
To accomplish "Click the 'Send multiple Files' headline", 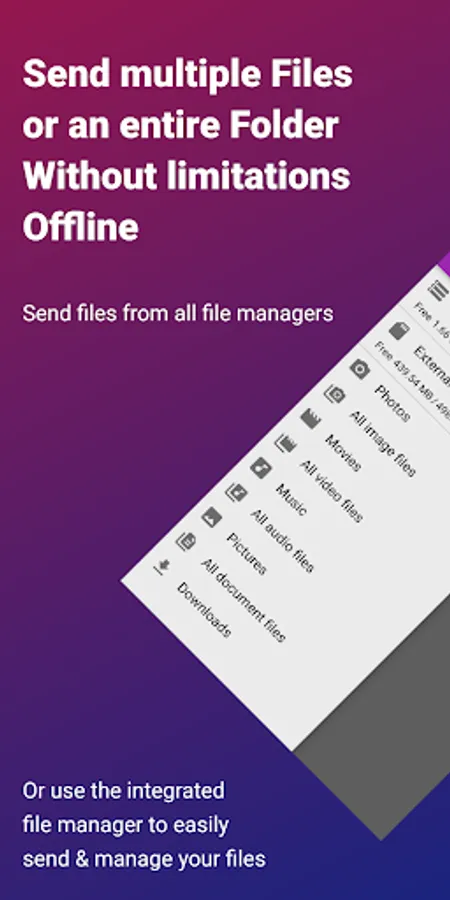I will pyautogui.click(x=188, y=73).
